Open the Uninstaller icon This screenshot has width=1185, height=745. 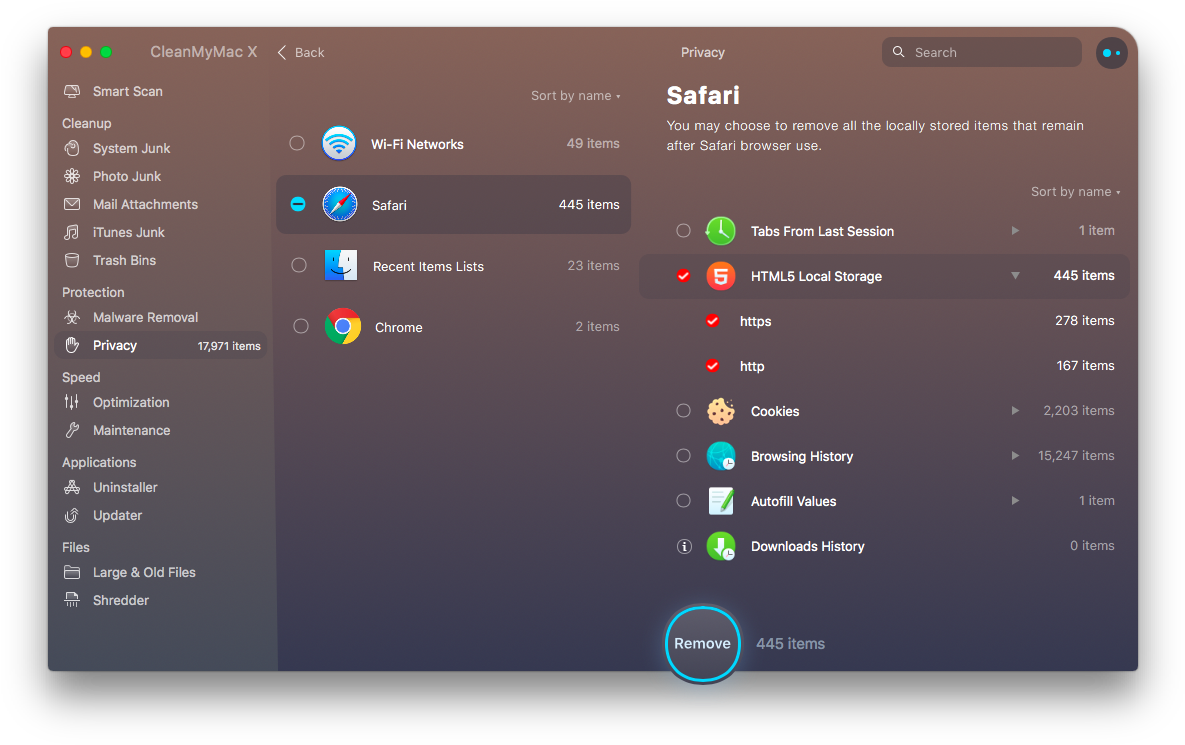coord(72,487)
